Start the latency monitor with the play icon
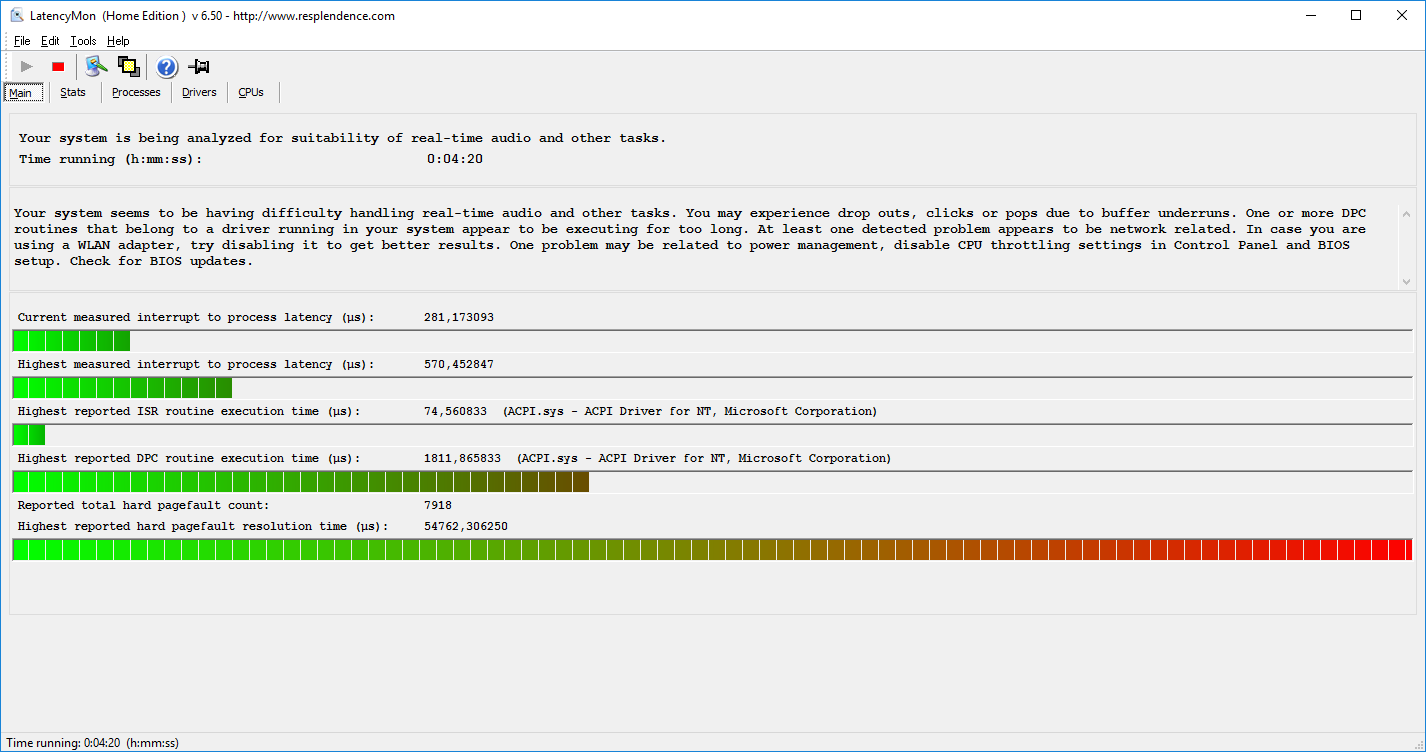1426x752 pixels. [x=27, y=67]
